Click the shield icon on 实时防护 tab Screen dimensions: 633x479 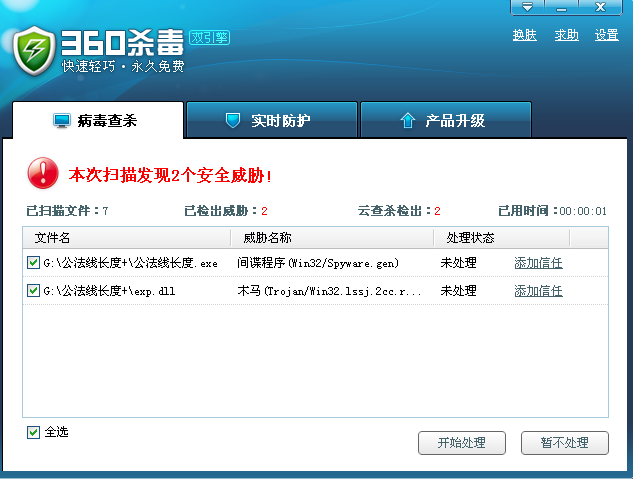(x=233, y=120)
